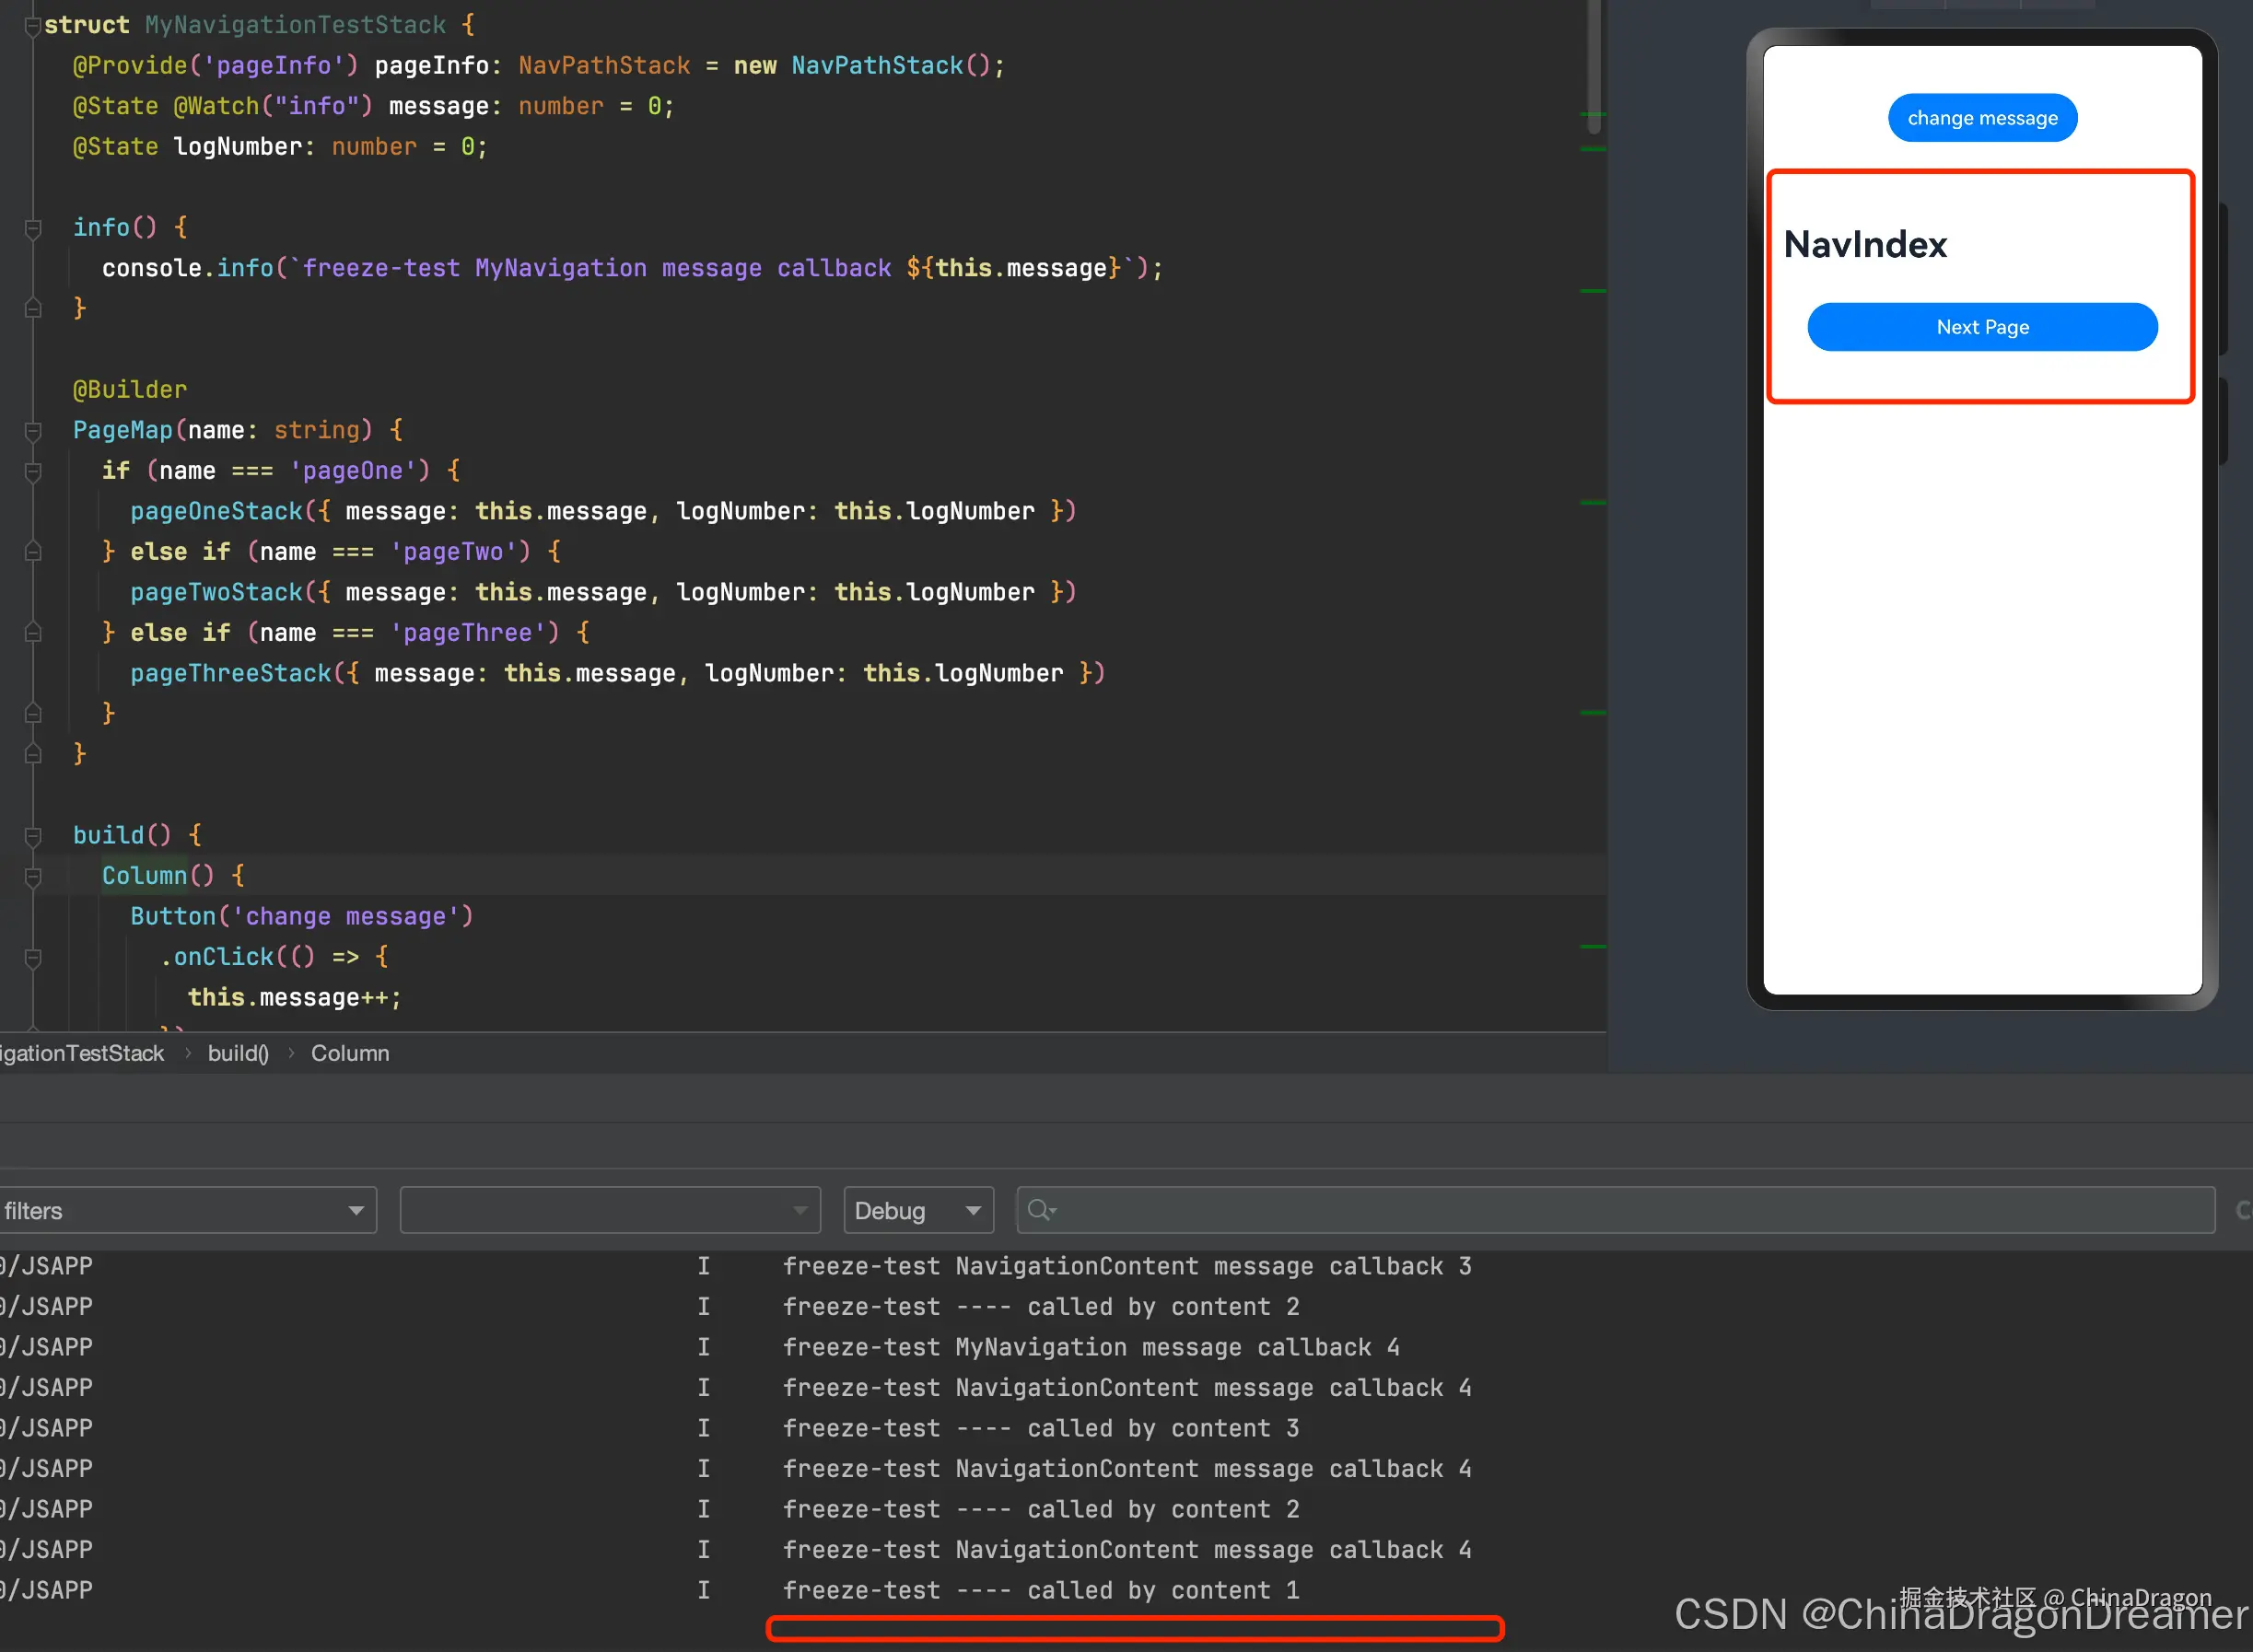
Task: Click 'pageTwoStack' call in code
Action: pos(216,592)
